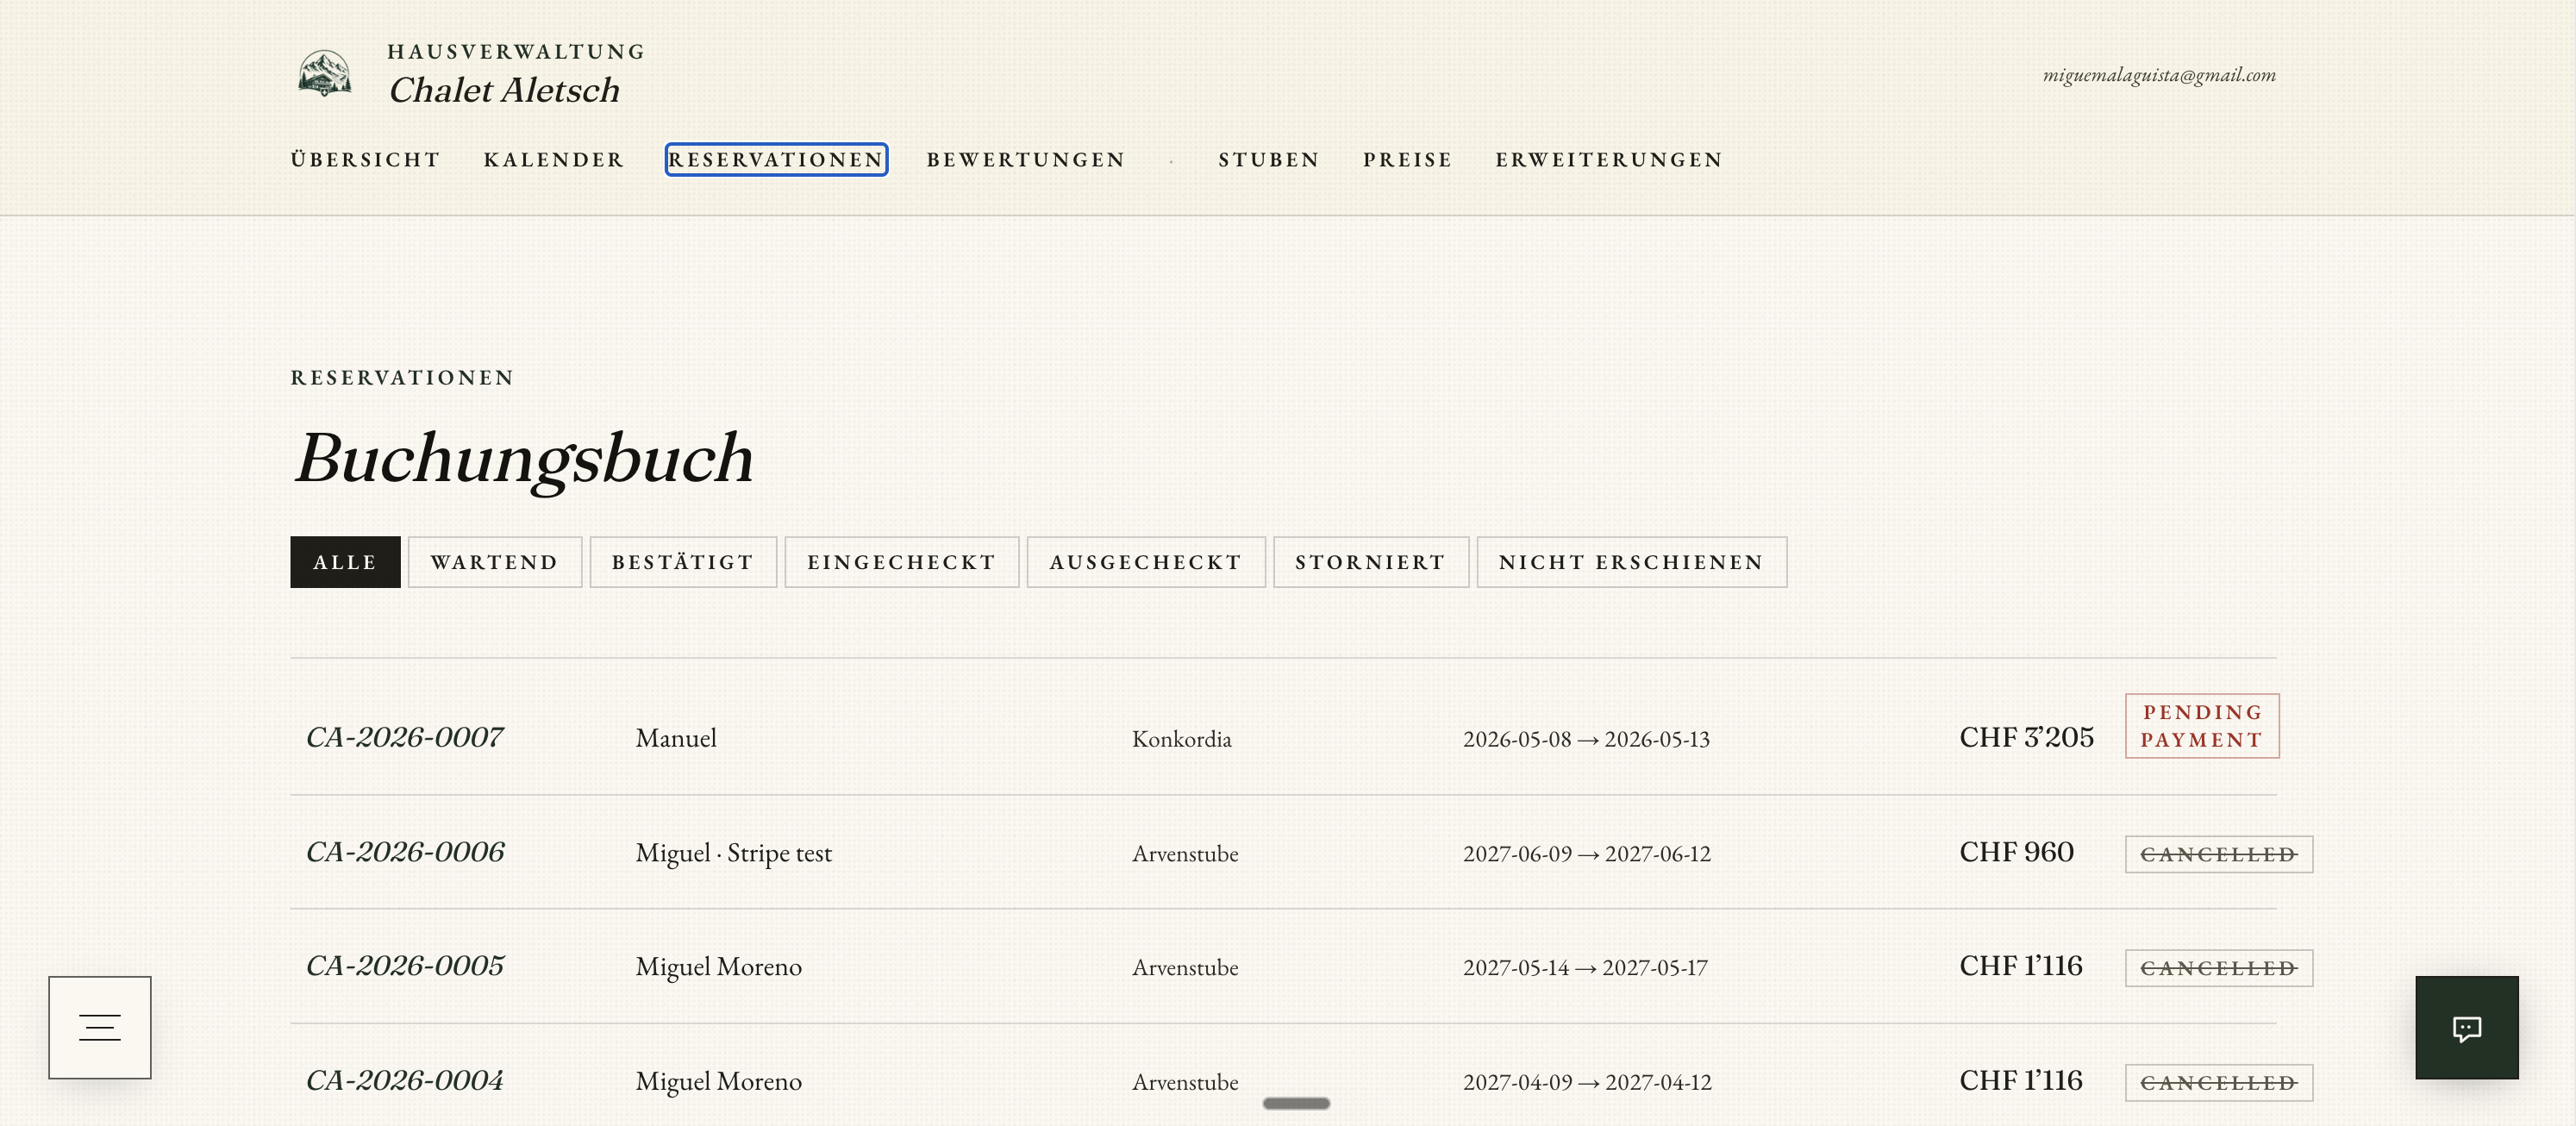Click dates 2026-05-08 → 2026-05-13
This screenshot has height=1126, width=2576.
[x=1586, y=740]
